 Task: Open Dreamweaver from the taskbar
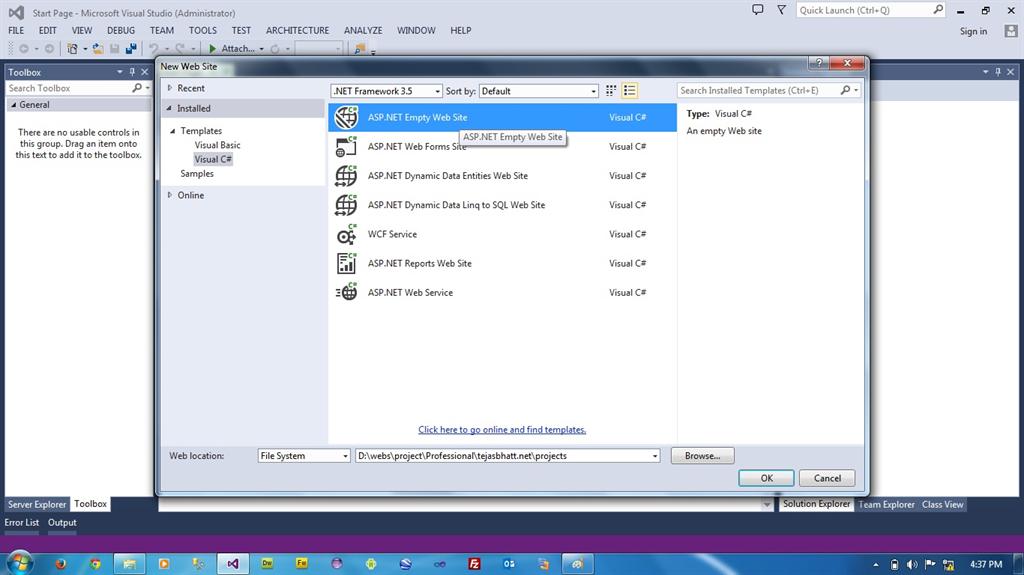(x=267, y=564)
